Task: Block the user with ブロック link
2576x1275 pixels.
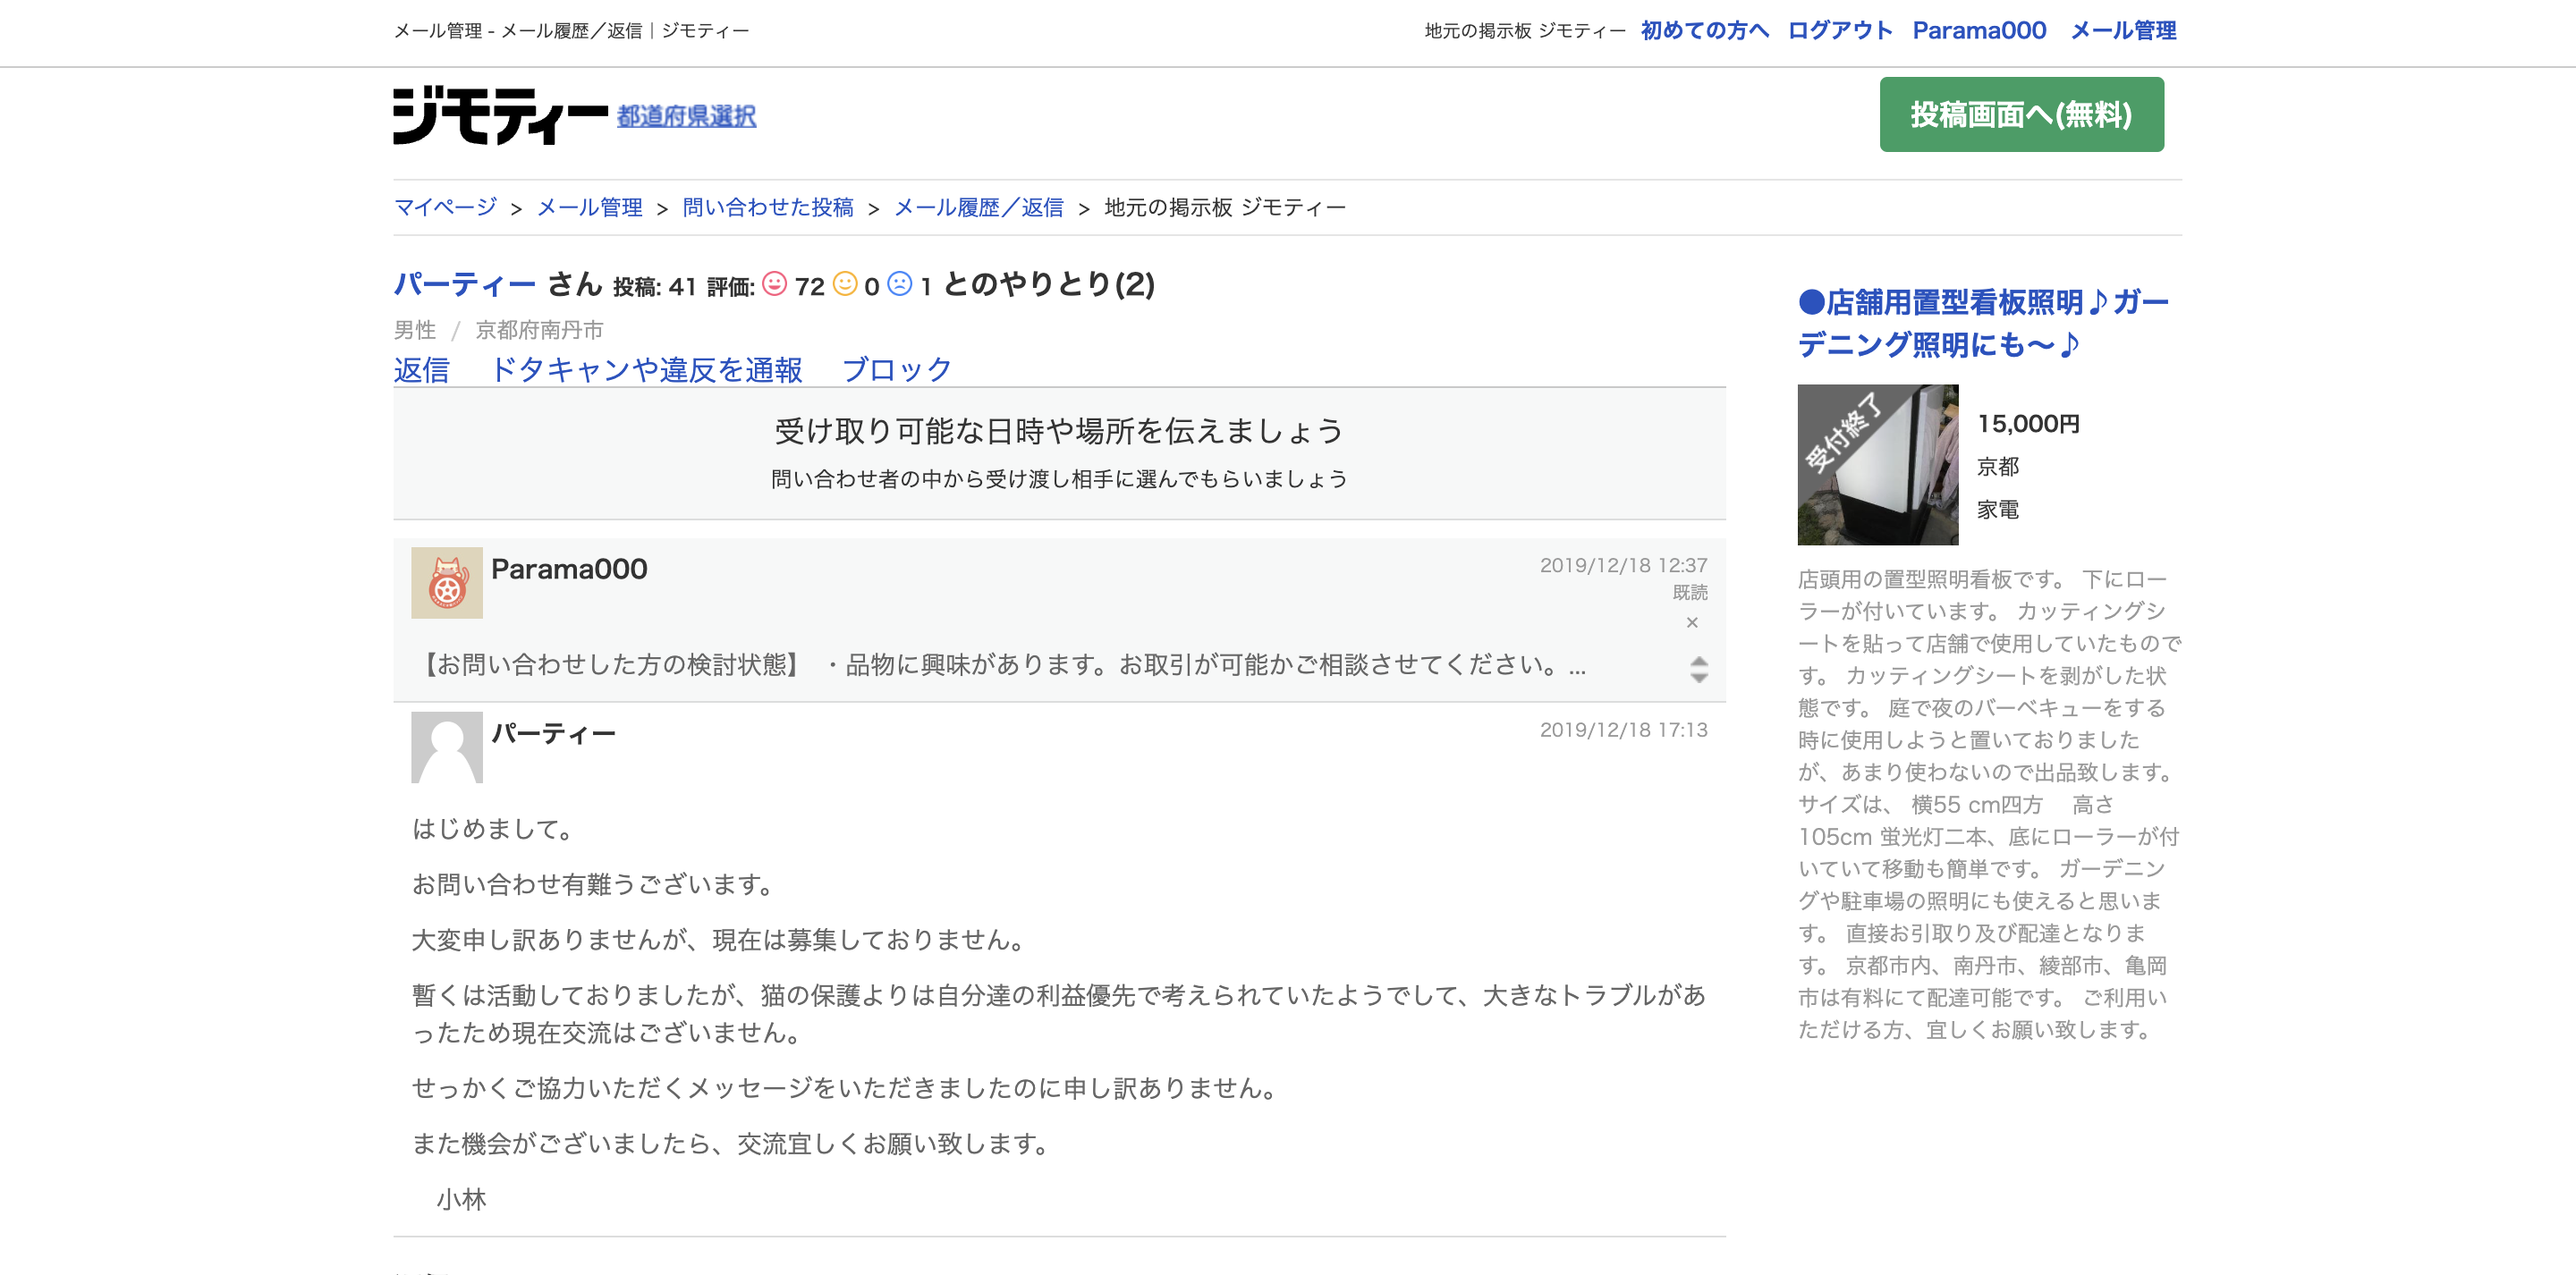Action: coord(896,370)
